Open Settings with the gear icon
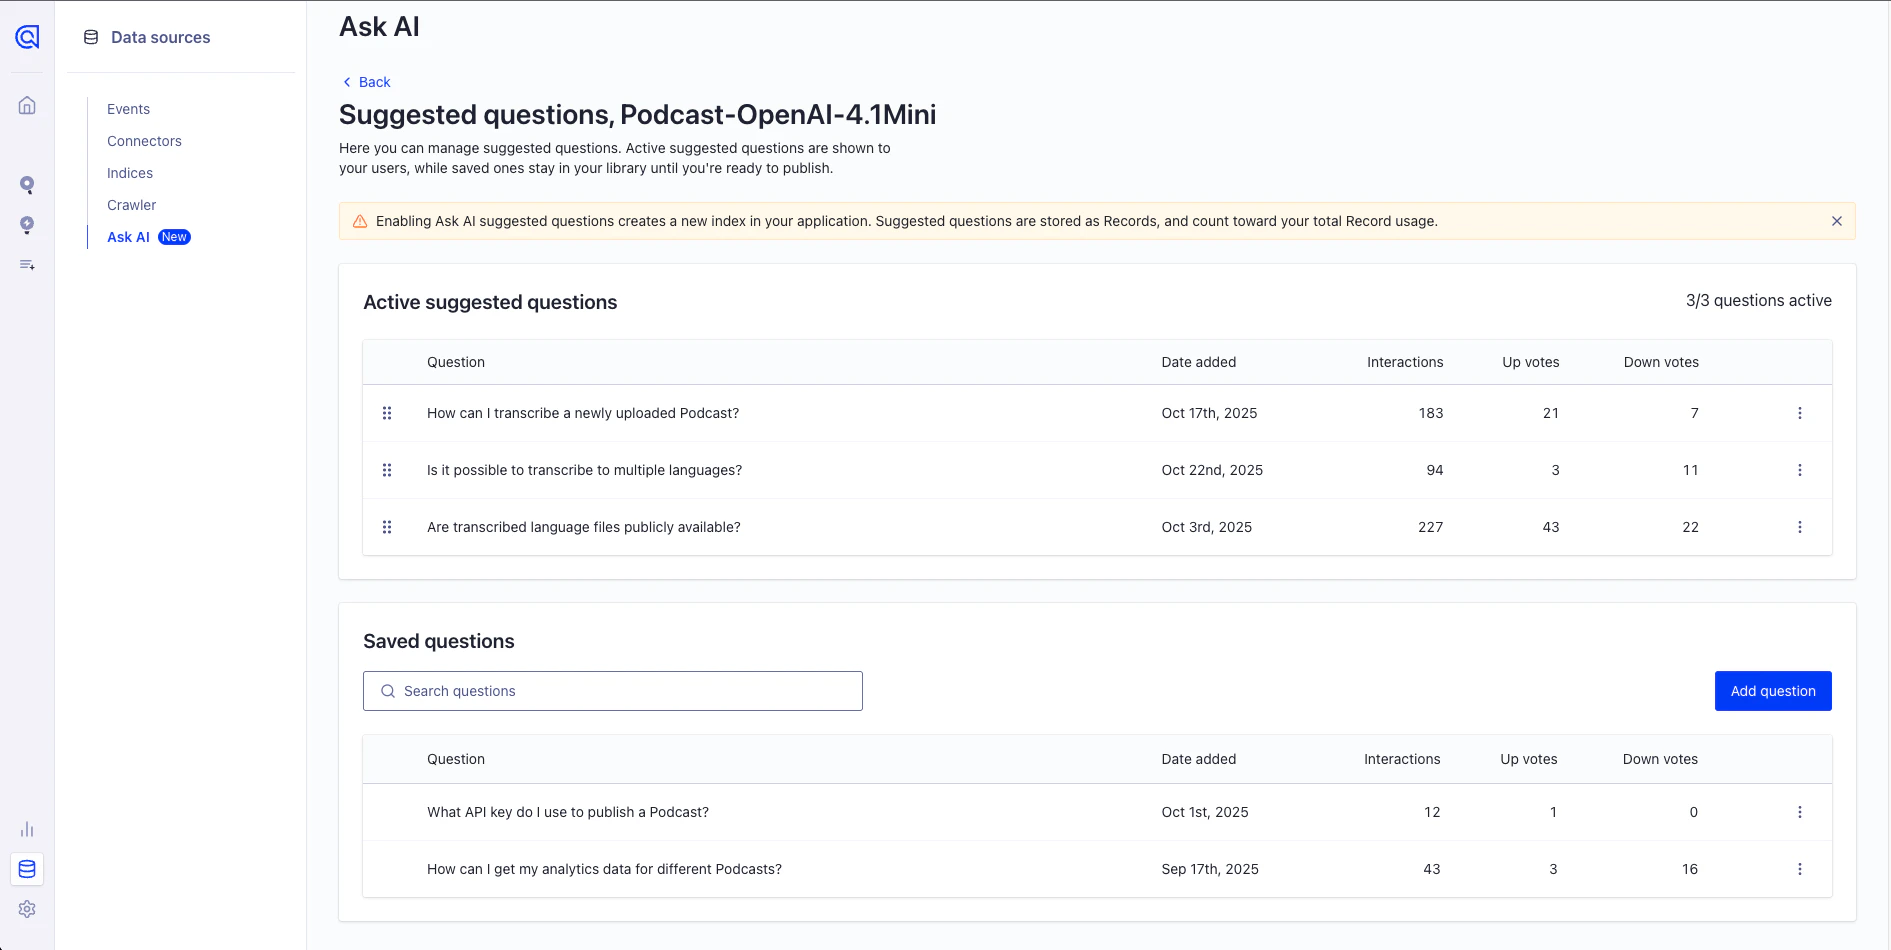The height and width of the screenshot is (950, 1891). [x=27, y=908]
